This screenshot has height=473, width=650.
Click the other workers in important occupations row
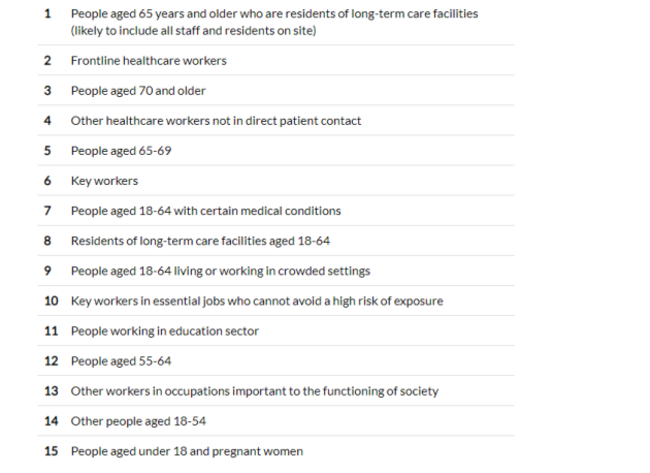click(254, 391)
